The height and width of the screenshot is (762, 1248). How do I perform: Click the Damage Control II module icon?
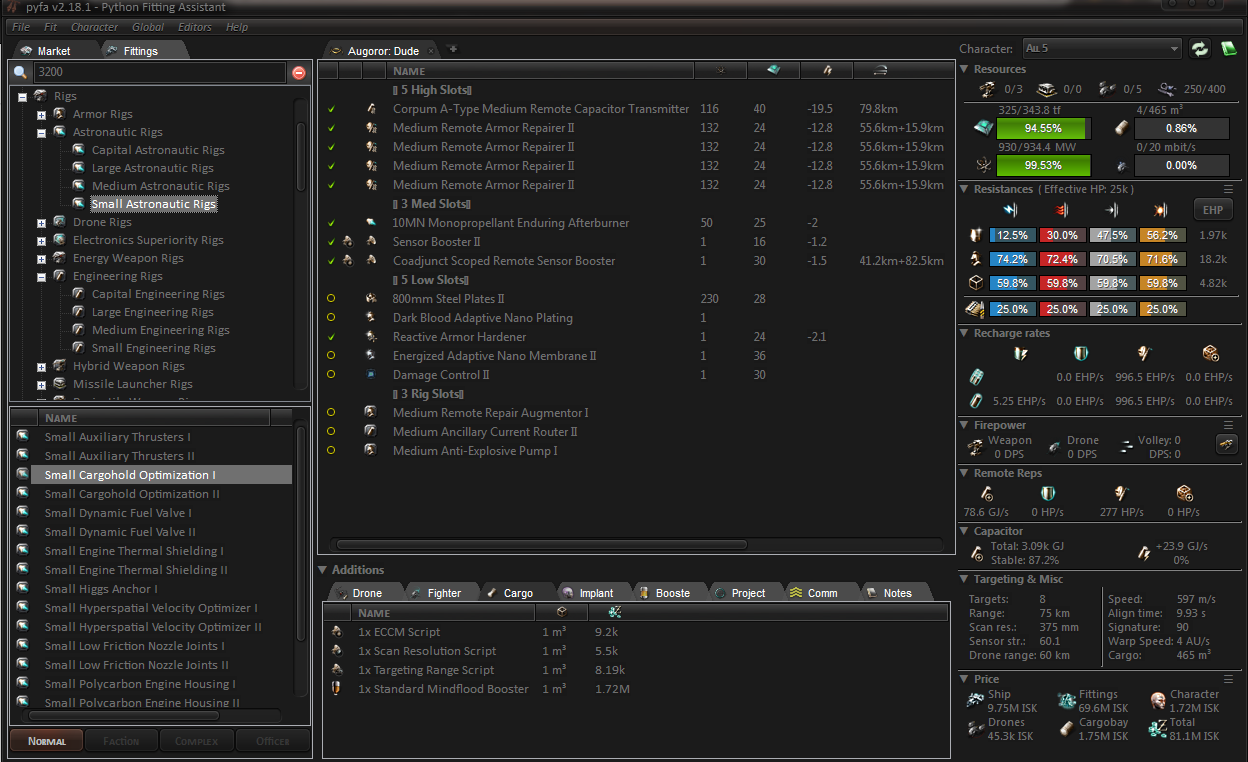372,375
